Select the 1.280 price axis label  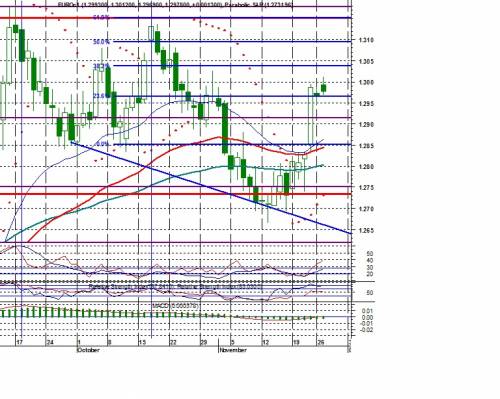[x=366, y=167]
